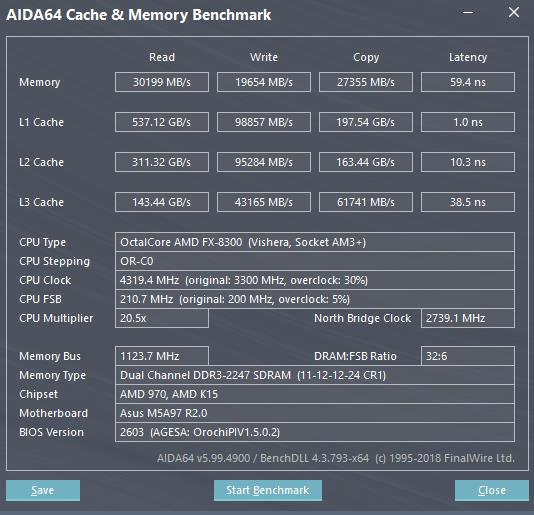Select the L3 Cache Copy 61741 MB/s field
The width and height of the screenshot is (534, 515).
[x=366, y=202]
